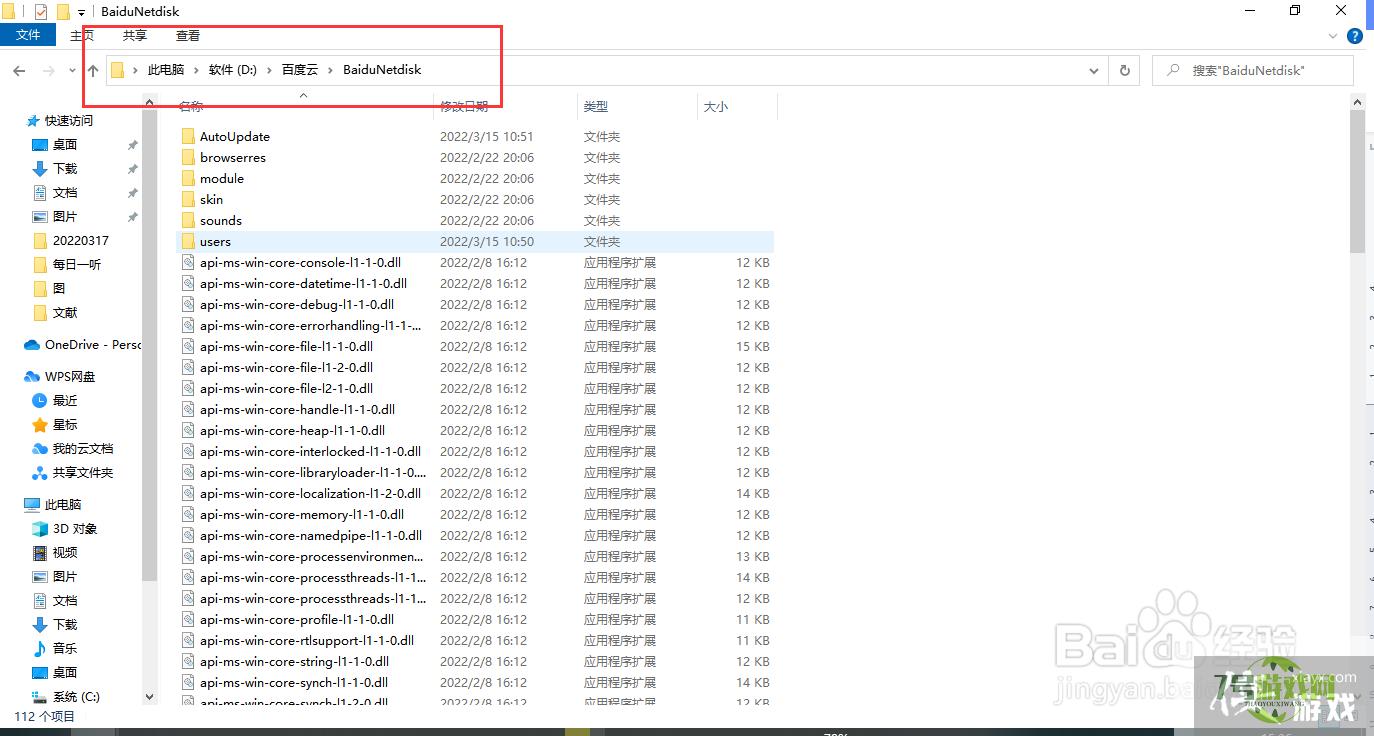1374x736 pixels.
Task: Select 每日一听 in the sidebar
Action: (x=76, y=265)
